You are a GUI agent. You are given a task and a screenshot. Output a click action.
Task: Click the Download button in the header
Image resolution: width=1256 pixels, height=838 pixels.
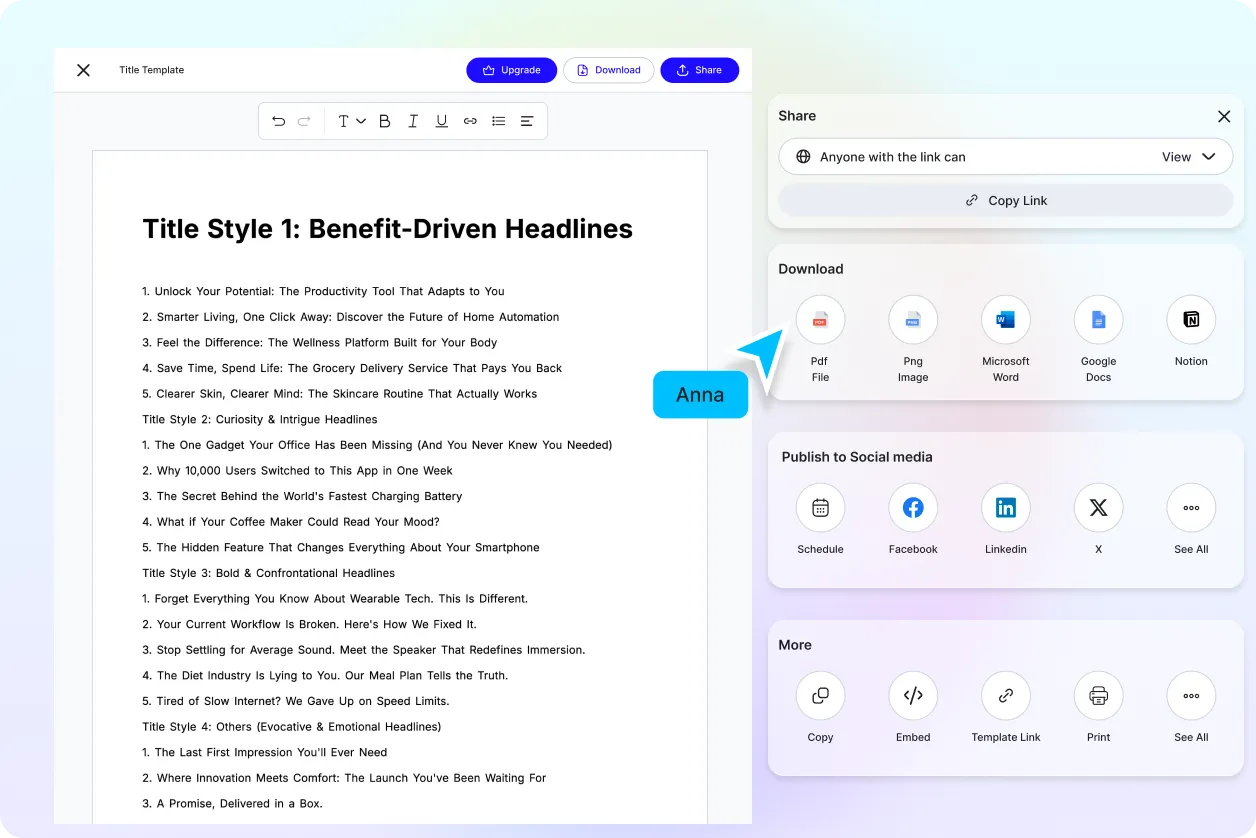pos(609,70)
